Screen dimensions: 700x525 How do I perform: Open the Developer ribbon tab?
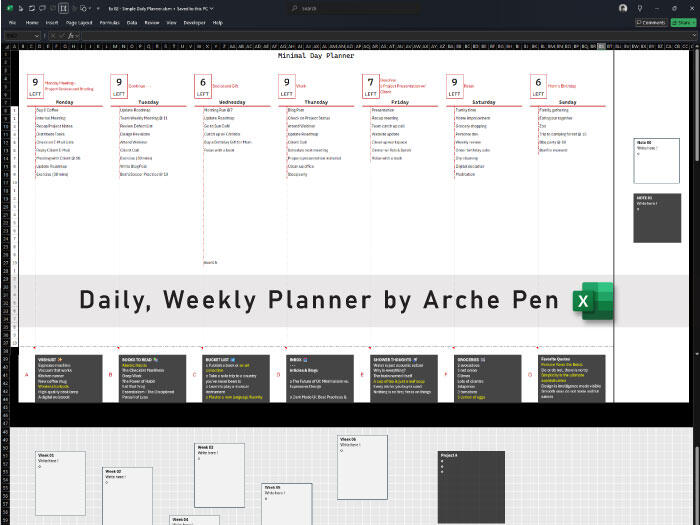[x=194, y=21]
